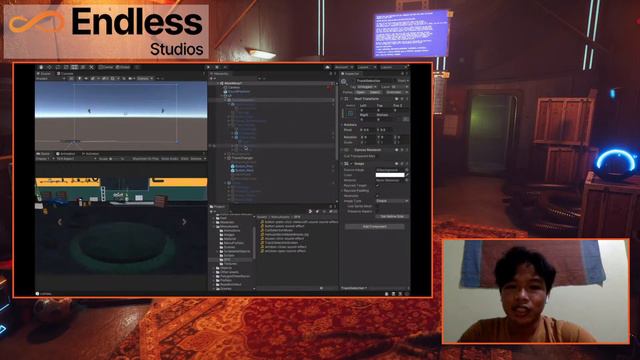
Task: Open the Image Type dropdown
Action: tap(392, 201)
